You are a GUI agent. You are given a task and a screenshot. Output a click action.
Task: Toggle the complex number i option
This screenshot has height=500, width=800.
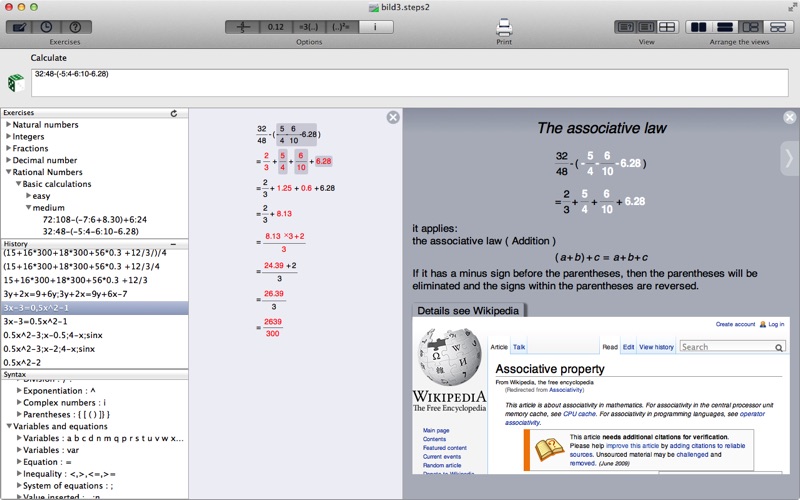click(376, 27)
